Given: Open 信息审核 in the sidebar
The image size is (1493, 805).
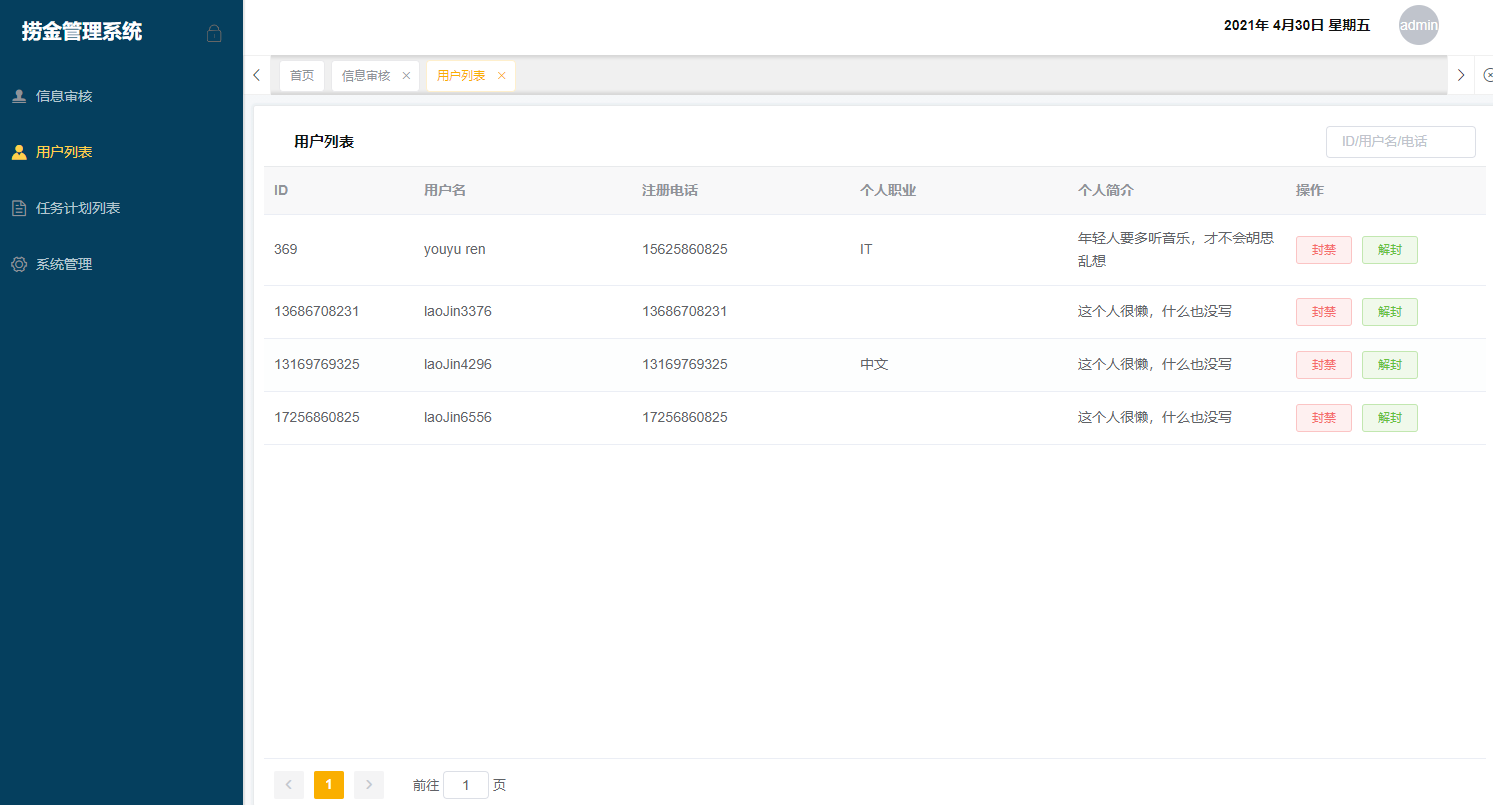Looking at the screenshot, I should [x=64, y=96].
